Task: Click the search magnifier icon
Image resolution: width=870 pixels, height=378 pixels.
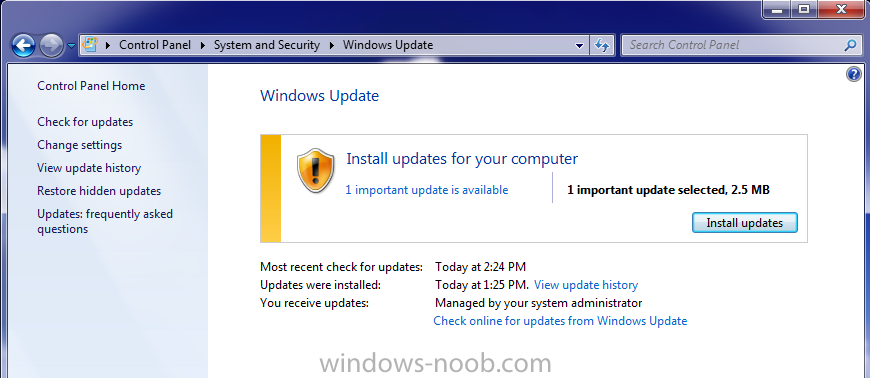Action: 849,45
